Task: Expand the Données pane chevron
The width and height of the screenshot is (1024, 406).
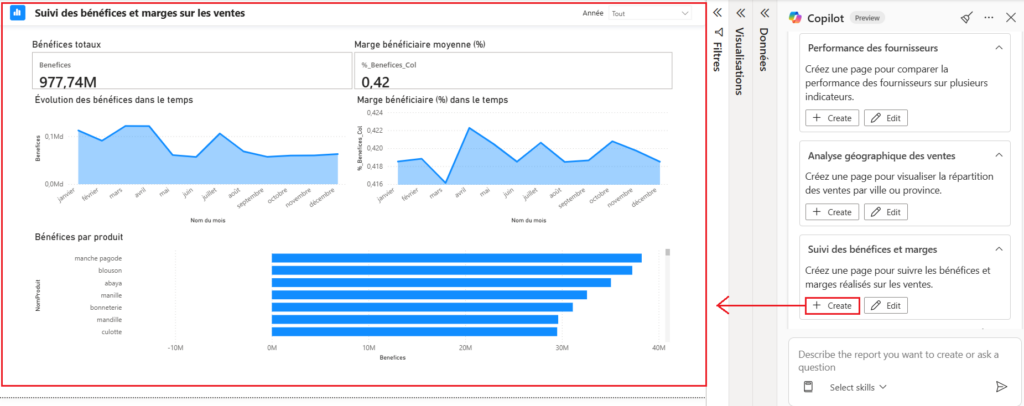Action: [x=764, y=12]
